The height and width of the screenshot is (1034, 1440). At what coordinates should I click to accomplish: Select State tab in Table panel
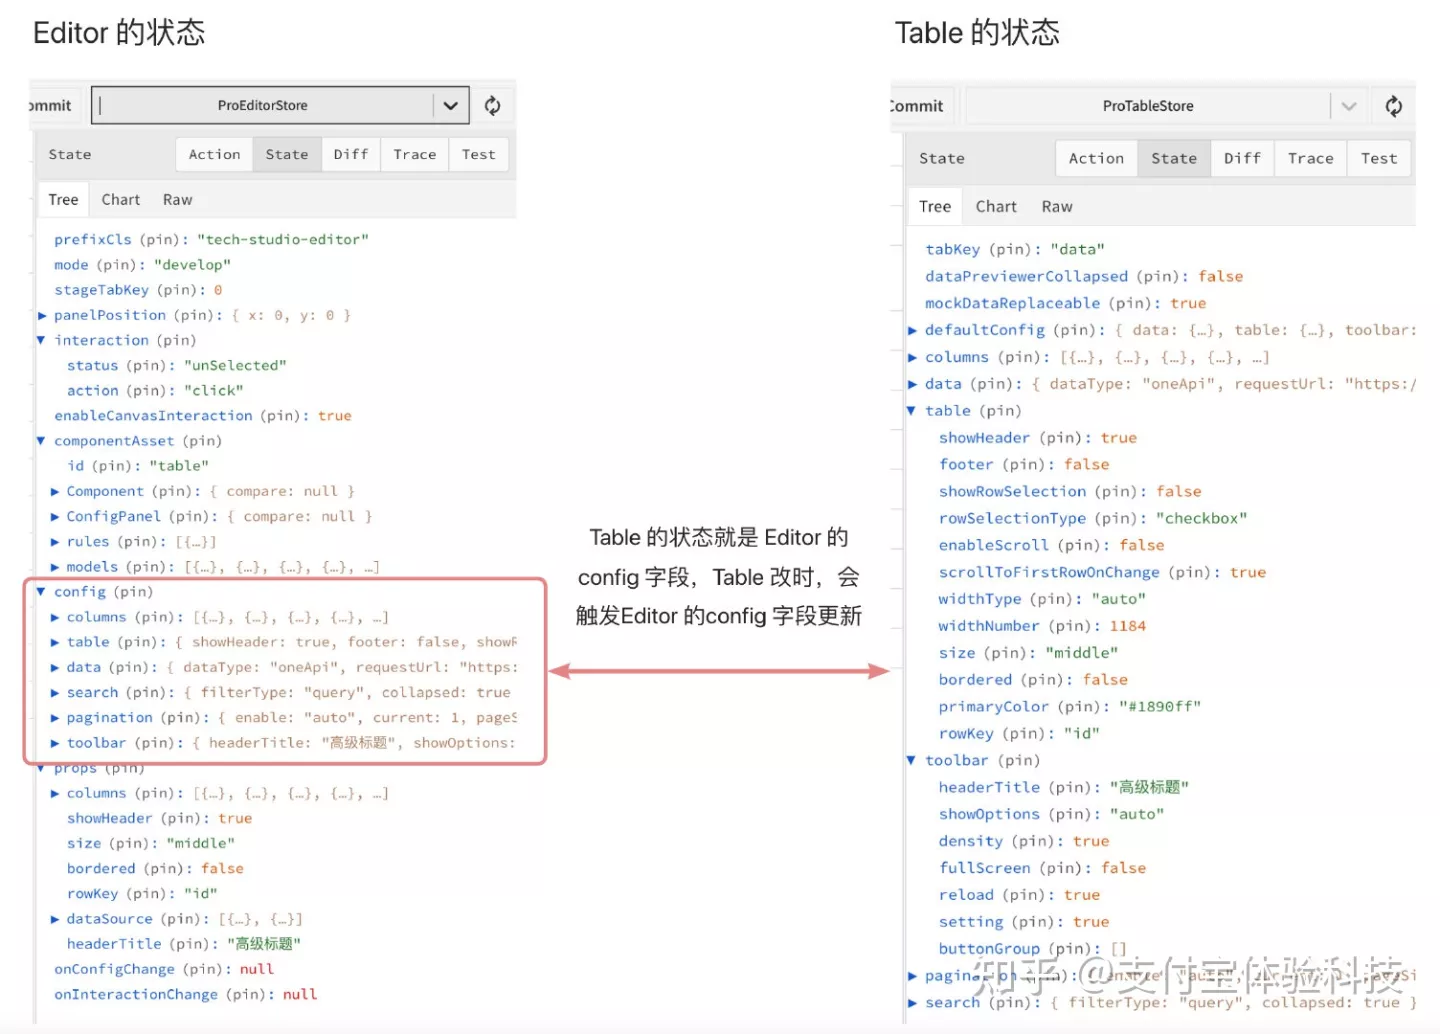1174,158
